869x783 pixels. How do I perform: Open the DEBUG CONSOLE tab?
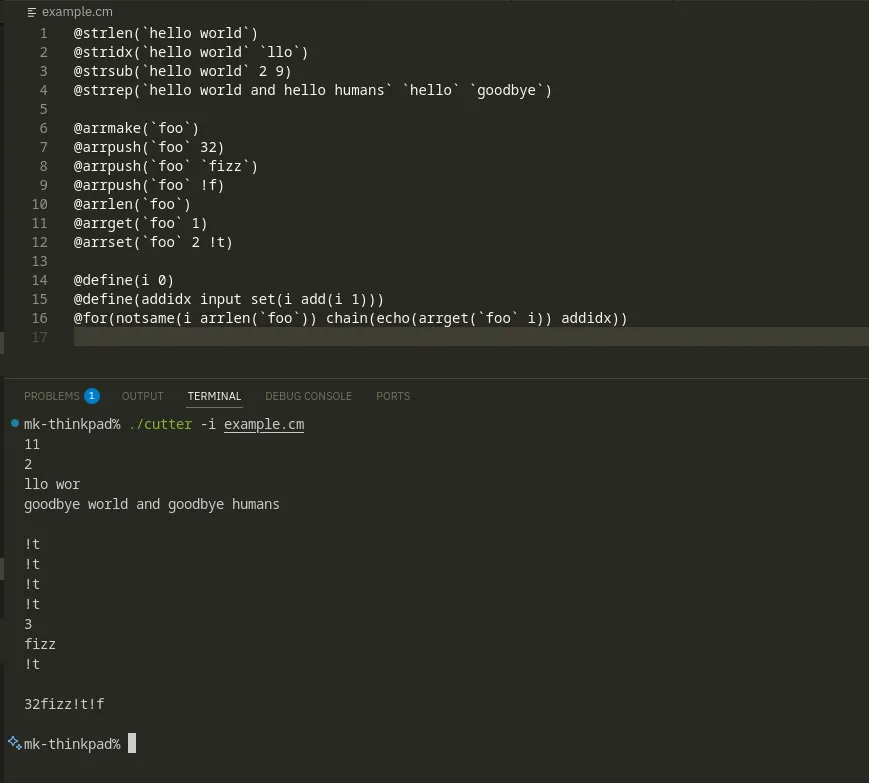[x=308, y=396]
